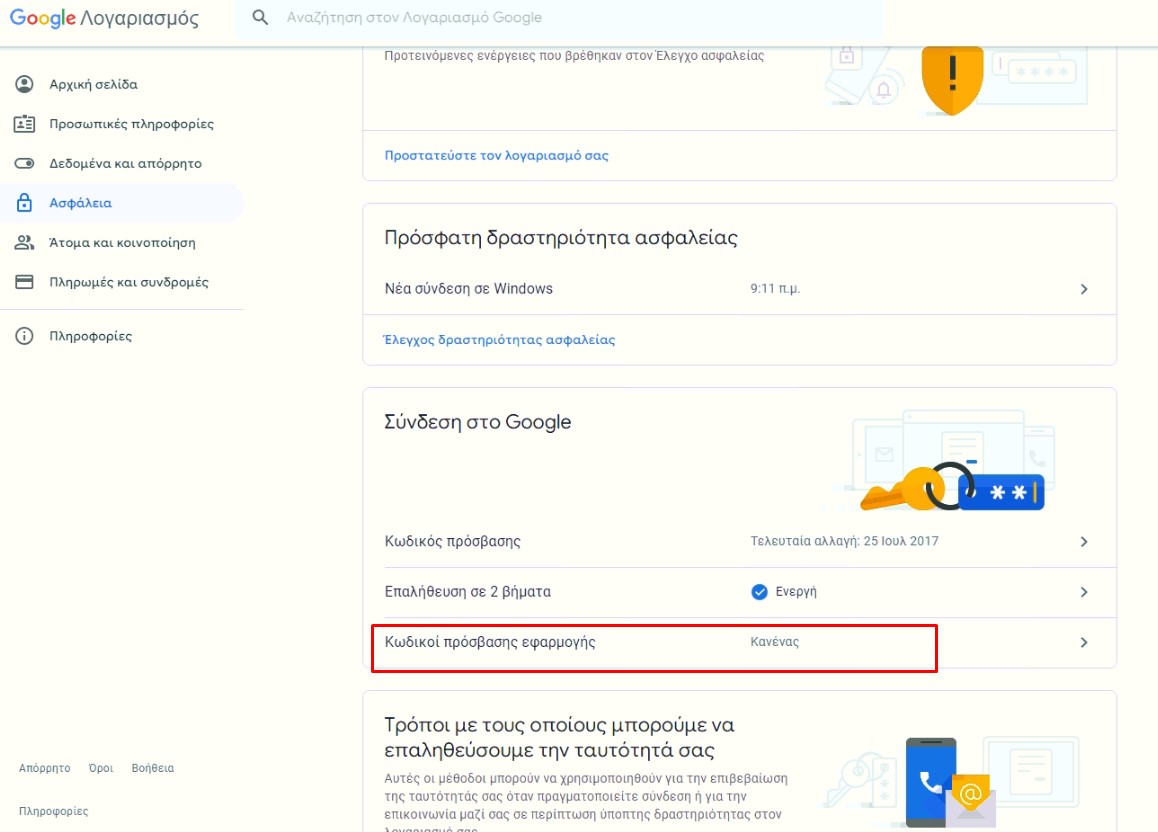Open the Βοήθεια footer link
This screenshot has width=1158, height=832.
coord(153,768)
